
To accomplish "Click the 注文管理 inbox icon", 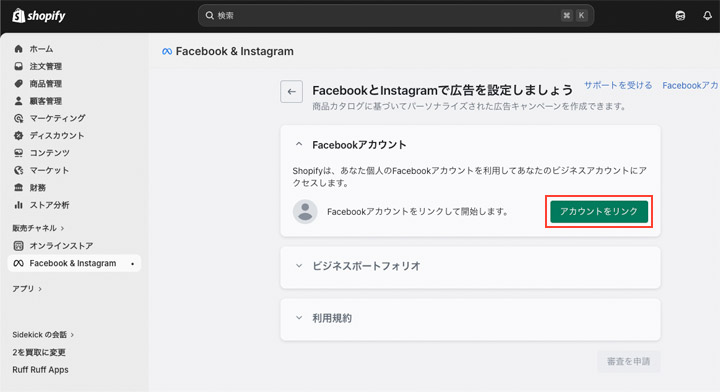I will [x=18, y=66].
